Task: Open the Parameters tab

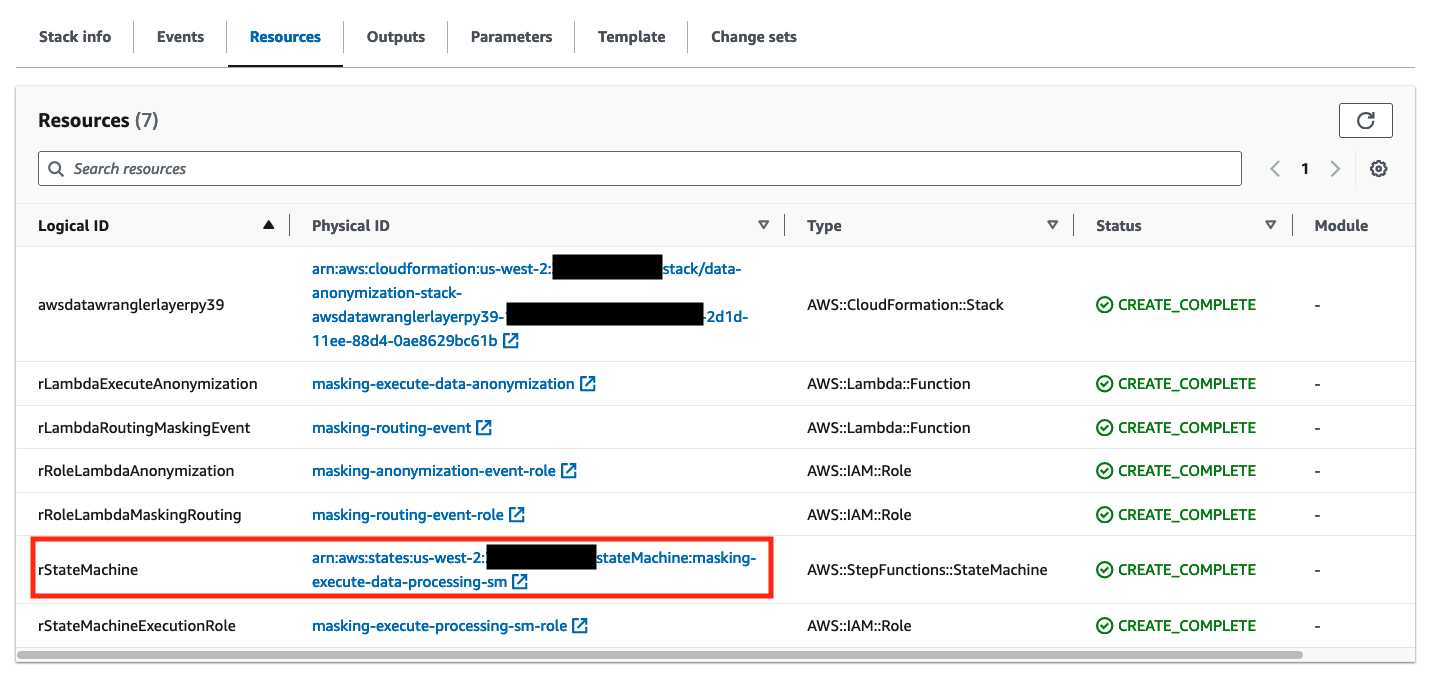Action: point(511,37)
